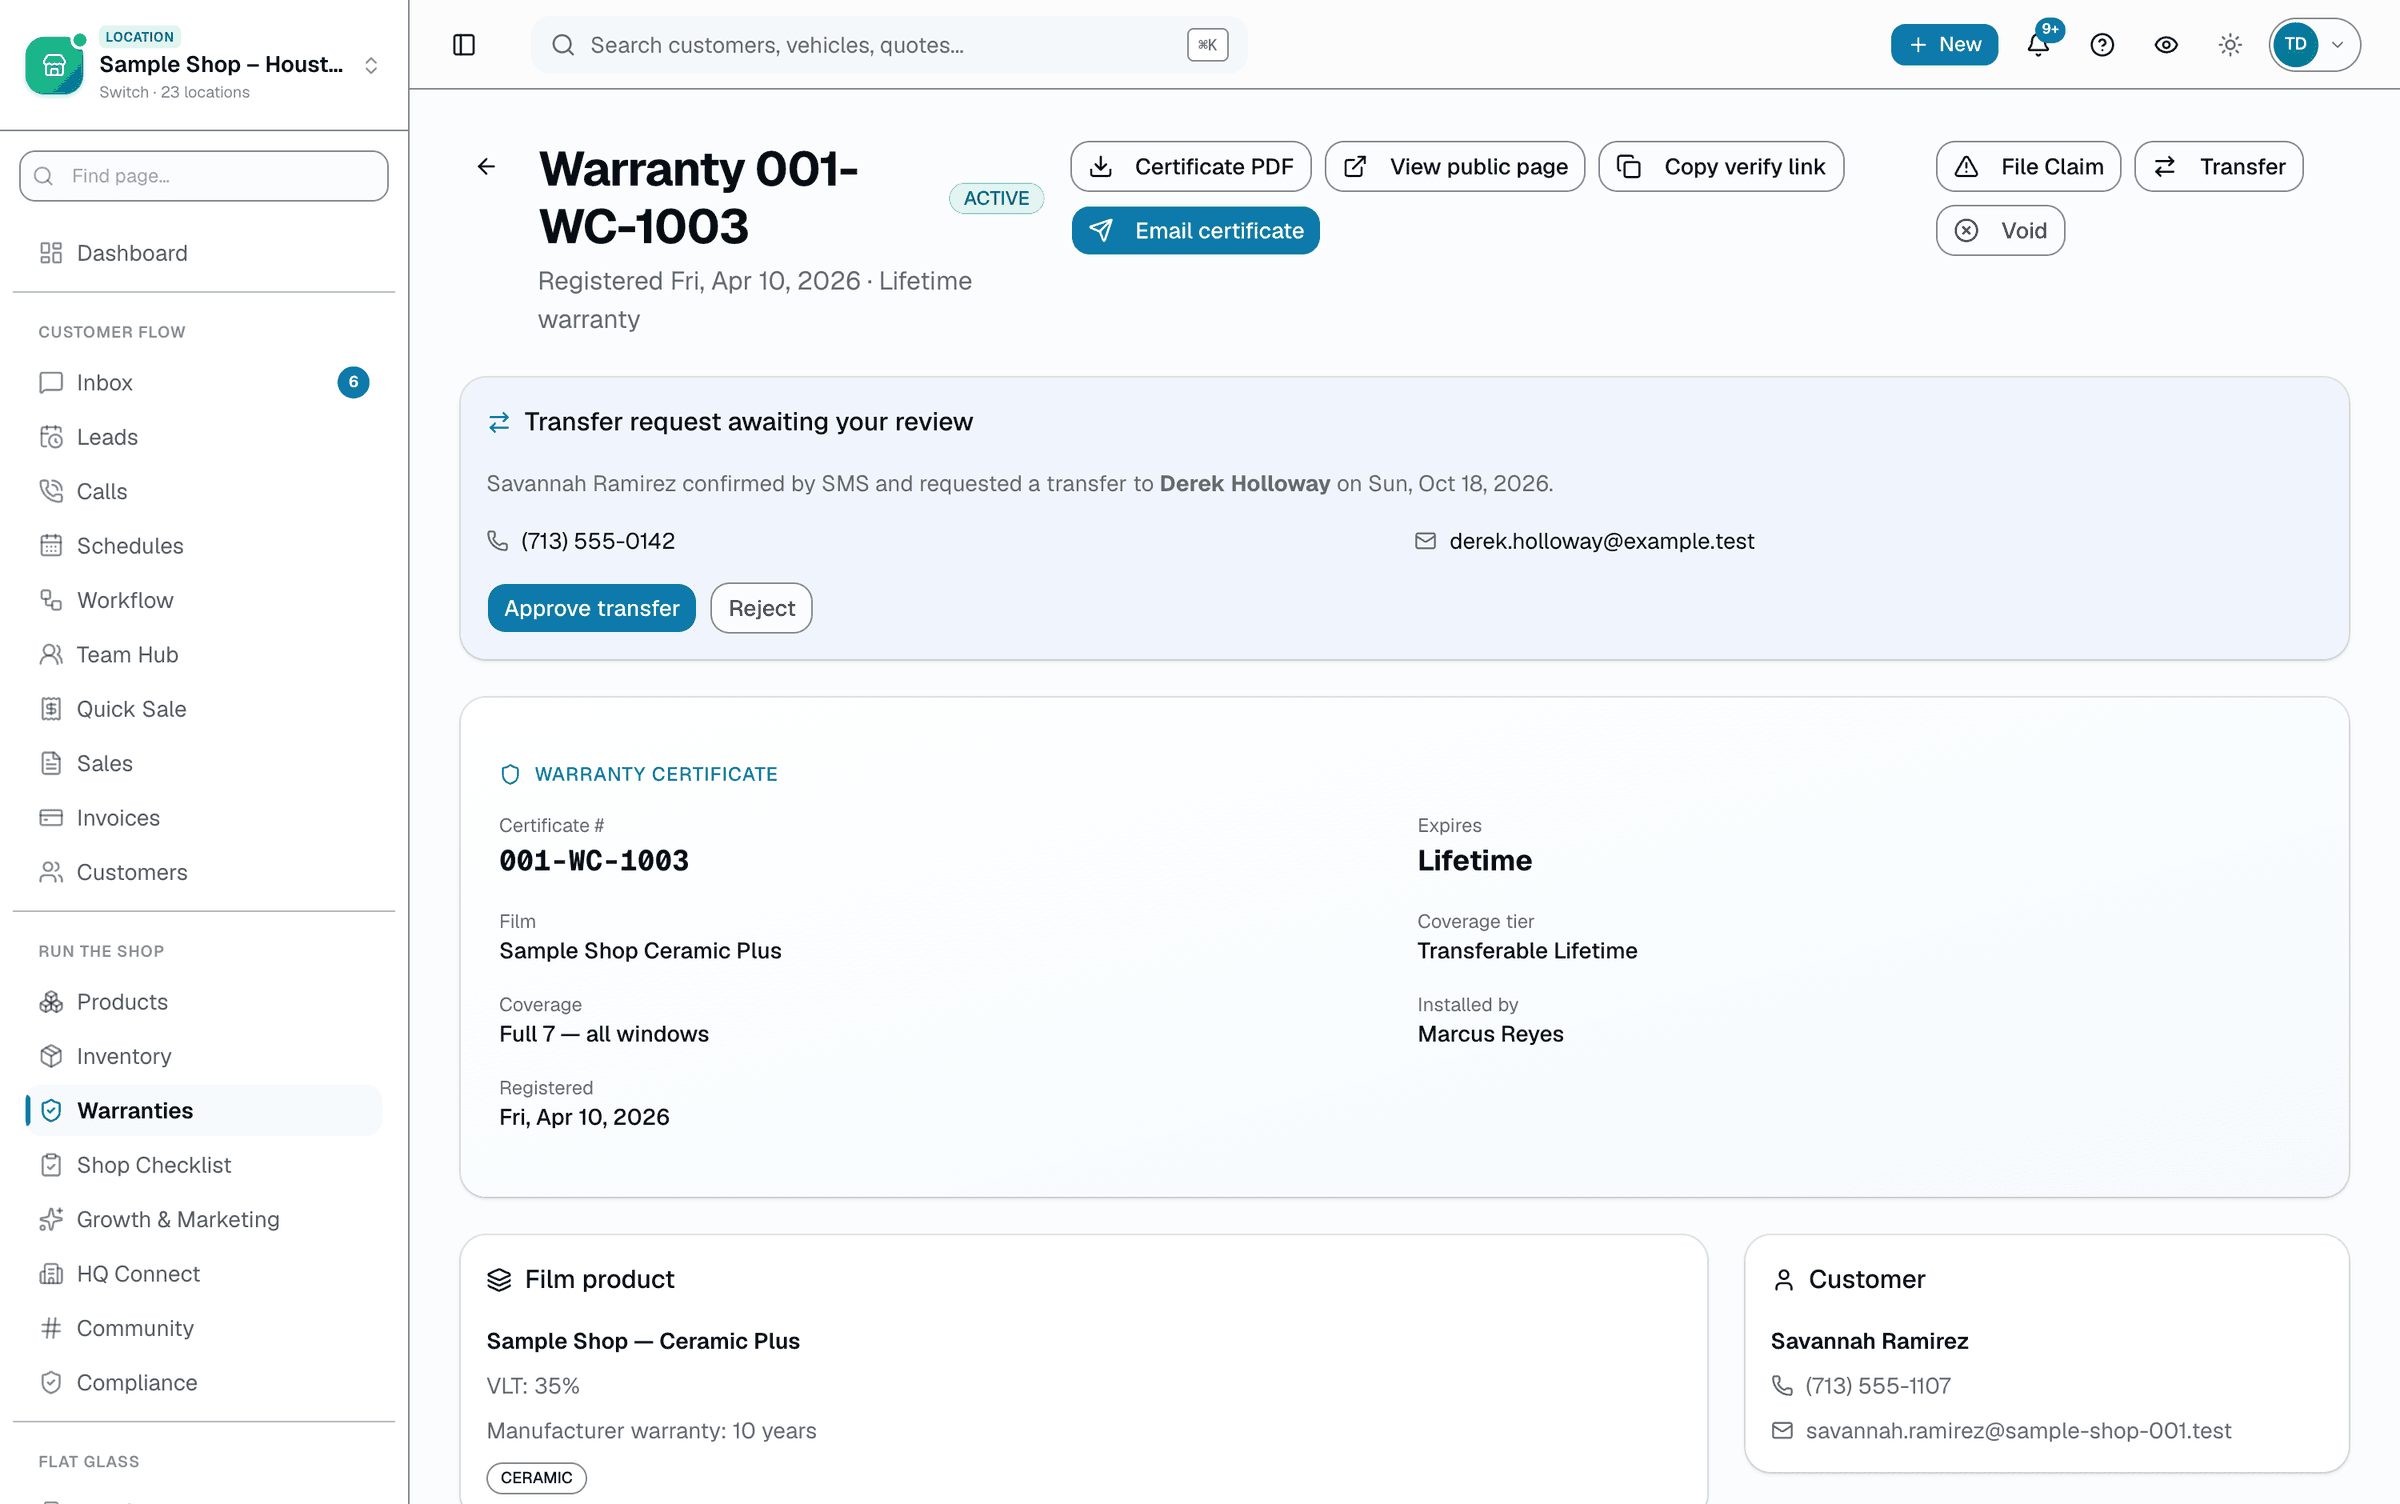
Task: Click derek.holloway@example.test email
Action: point(1601,541)
